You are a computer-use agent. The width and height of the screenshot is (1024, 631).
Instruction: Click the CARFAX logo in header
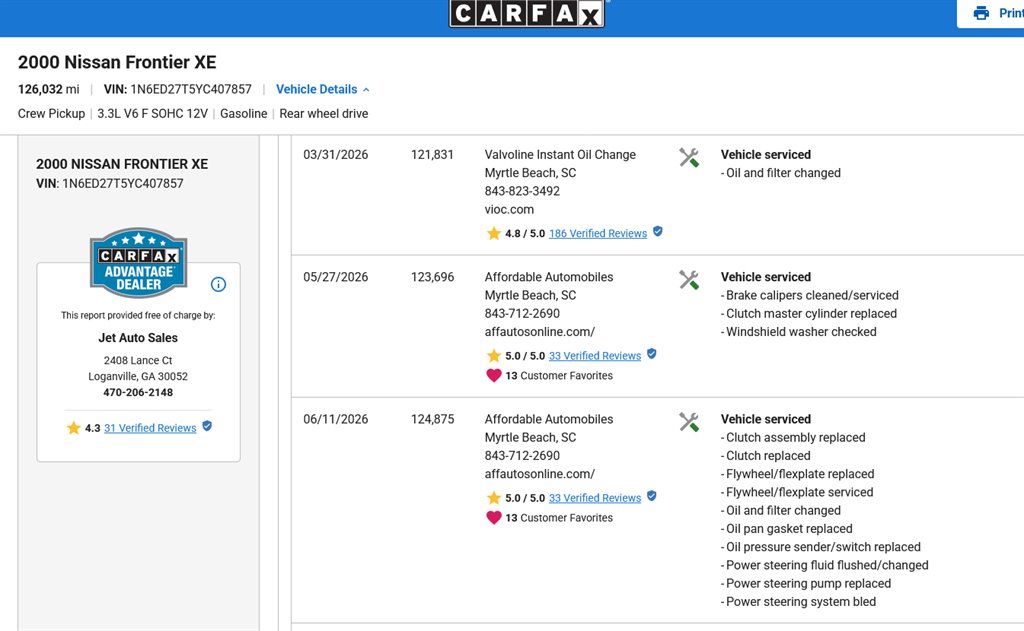(526, 13)
